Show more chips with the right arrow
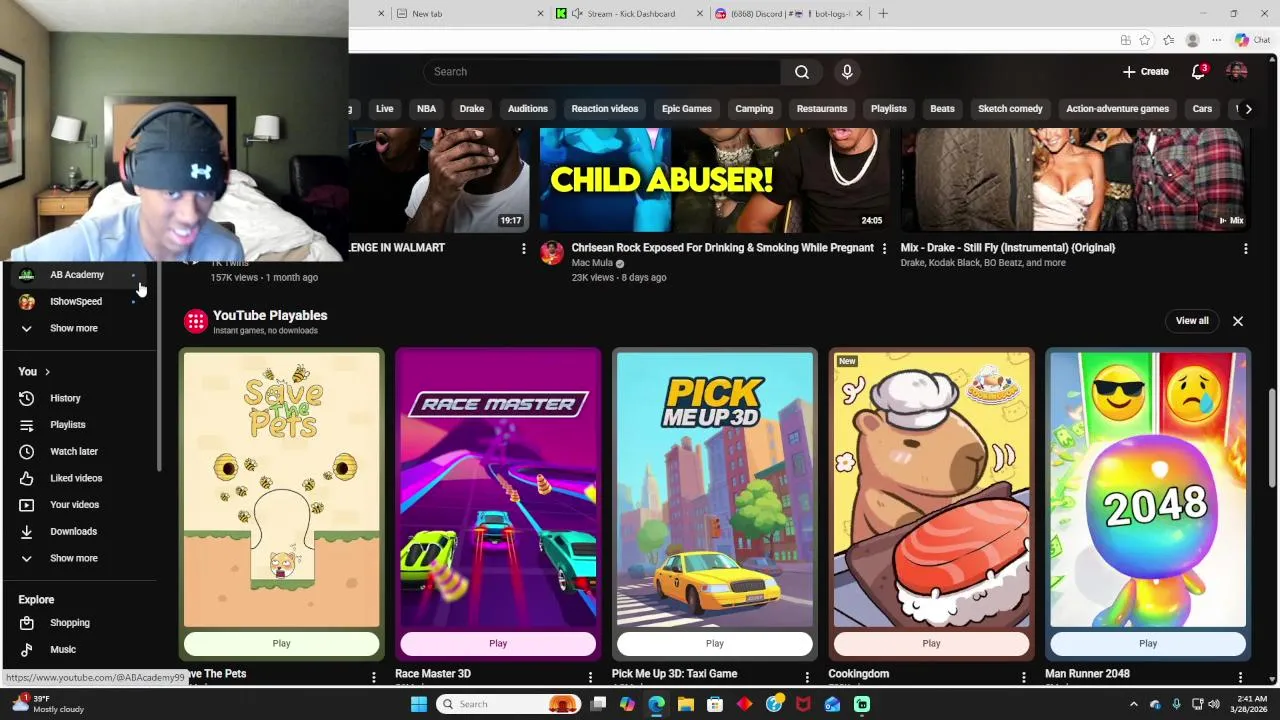Viewport: 1280px width, 720px height. tap(1248, 109)
